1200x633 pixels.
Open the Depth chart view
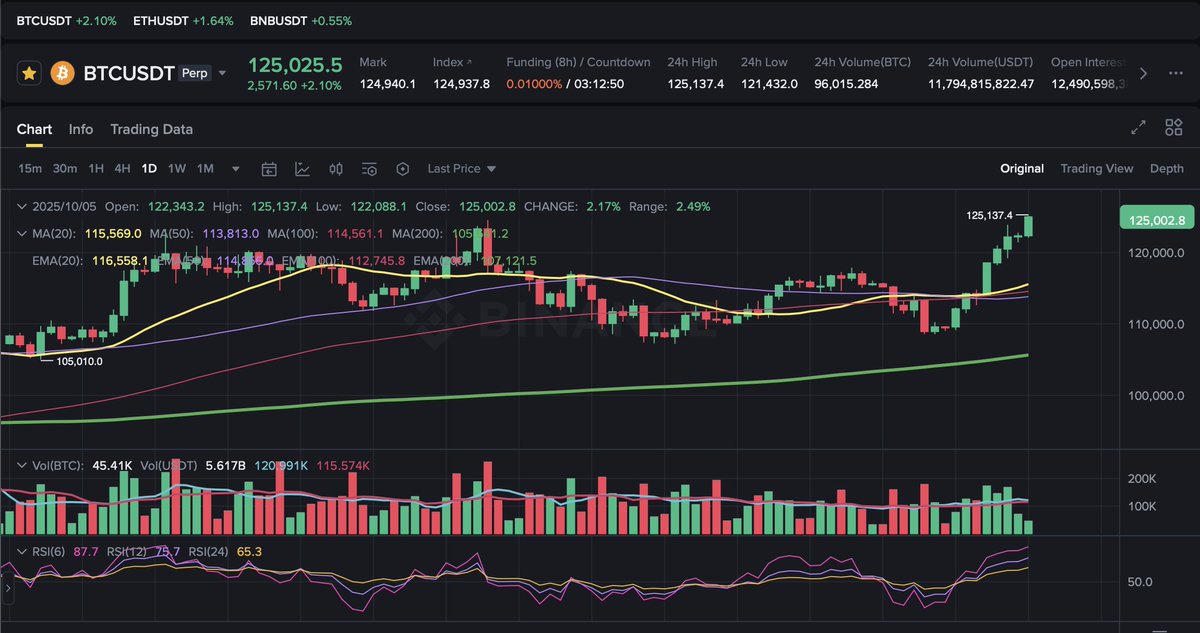[x=1166, y=168]
